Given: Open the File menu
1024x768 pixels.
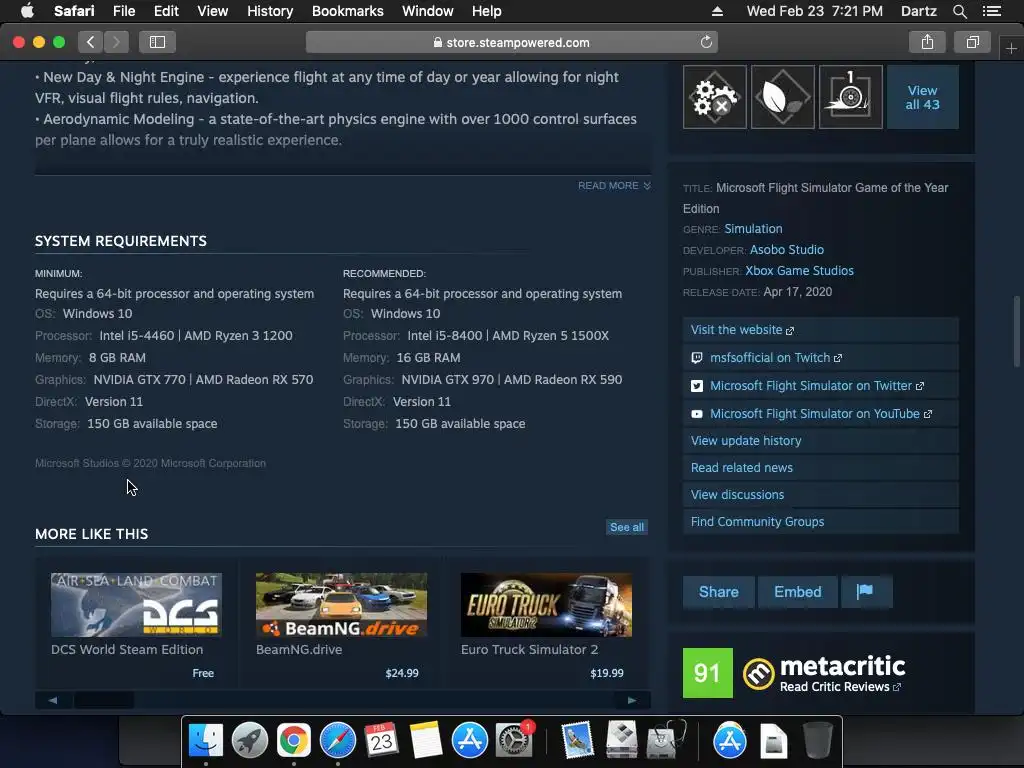Looking at the screenshot, I should (123, 11).
